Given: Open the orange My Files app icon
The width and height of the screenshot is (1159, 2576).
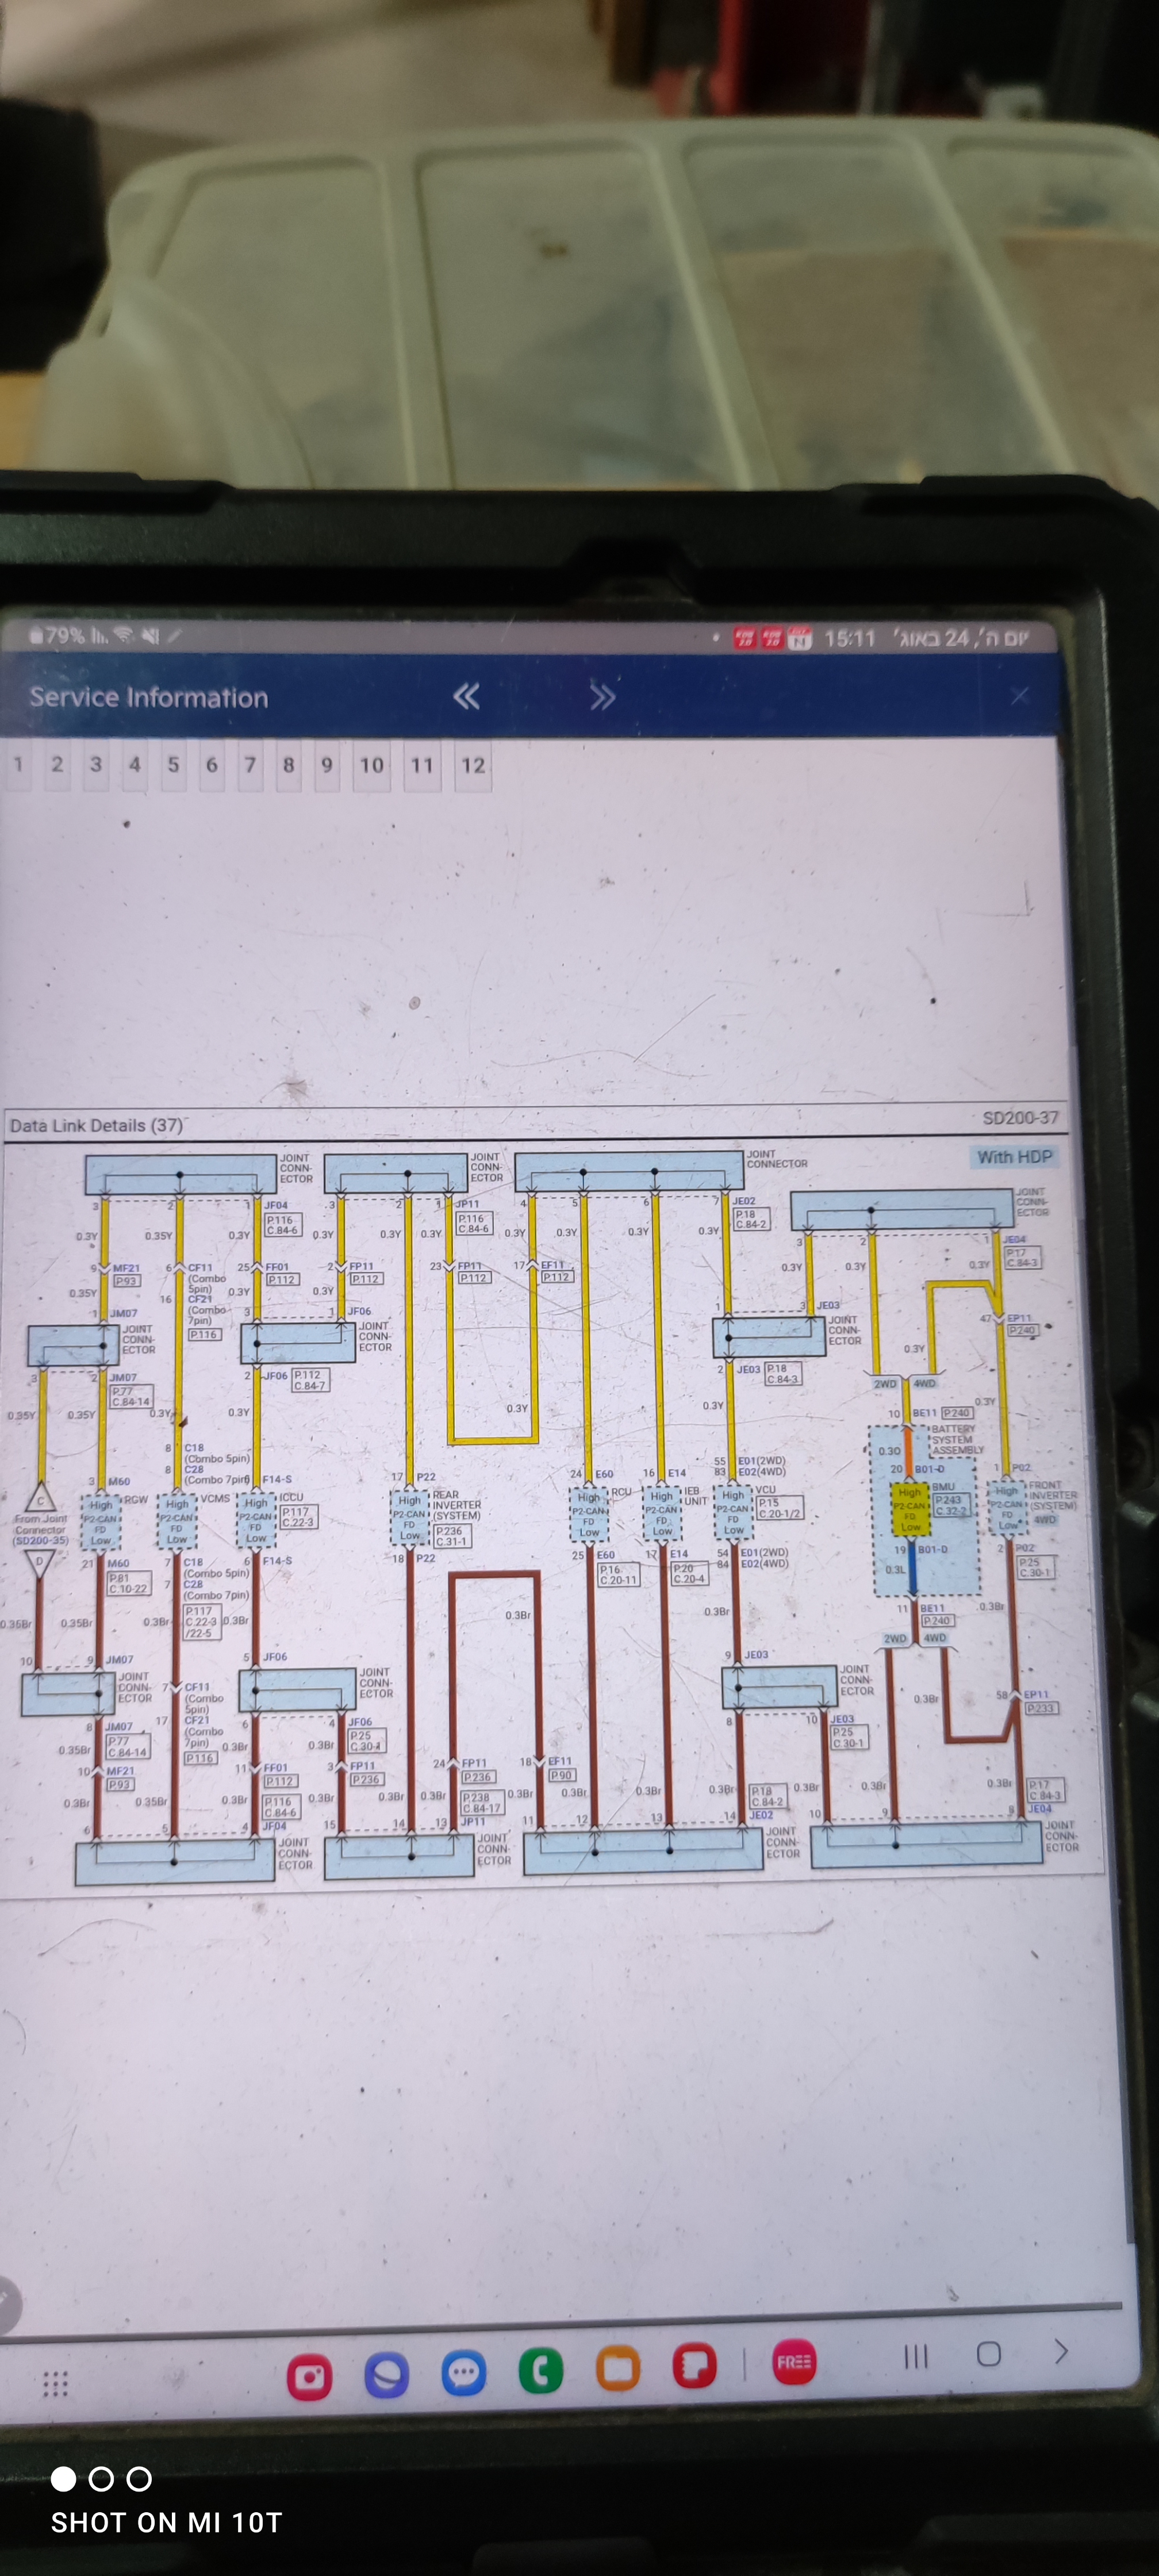Looking at the screenshot, I should click(x=618, y=2369).
